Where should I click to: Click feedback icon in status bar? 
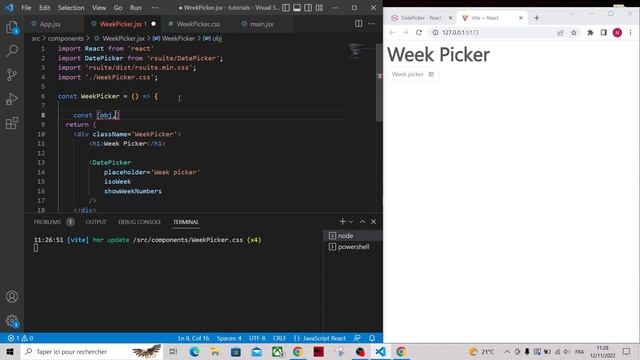tap(357, 338)
